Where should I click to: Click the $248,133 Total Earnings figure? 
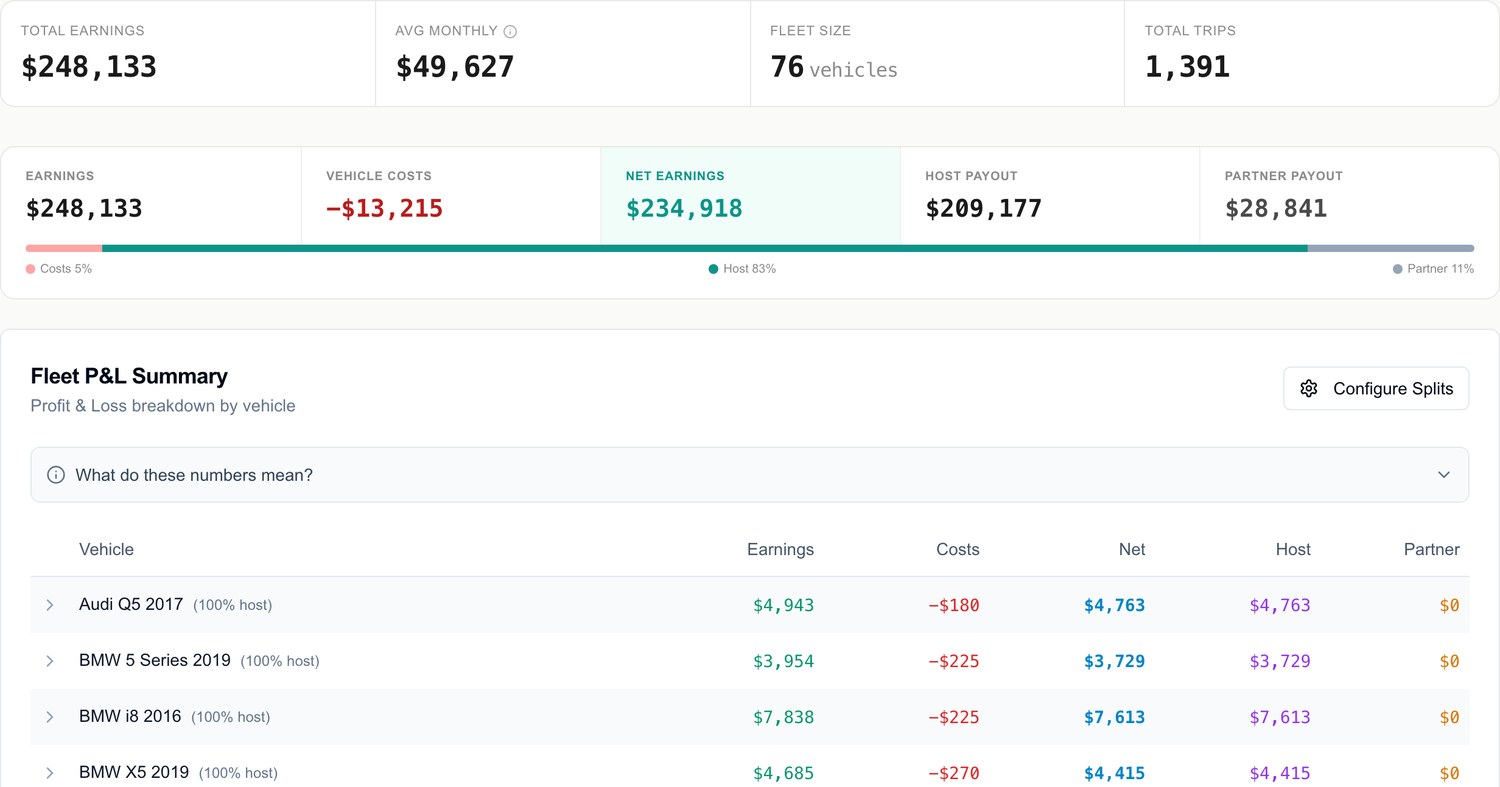pos(89,67)
